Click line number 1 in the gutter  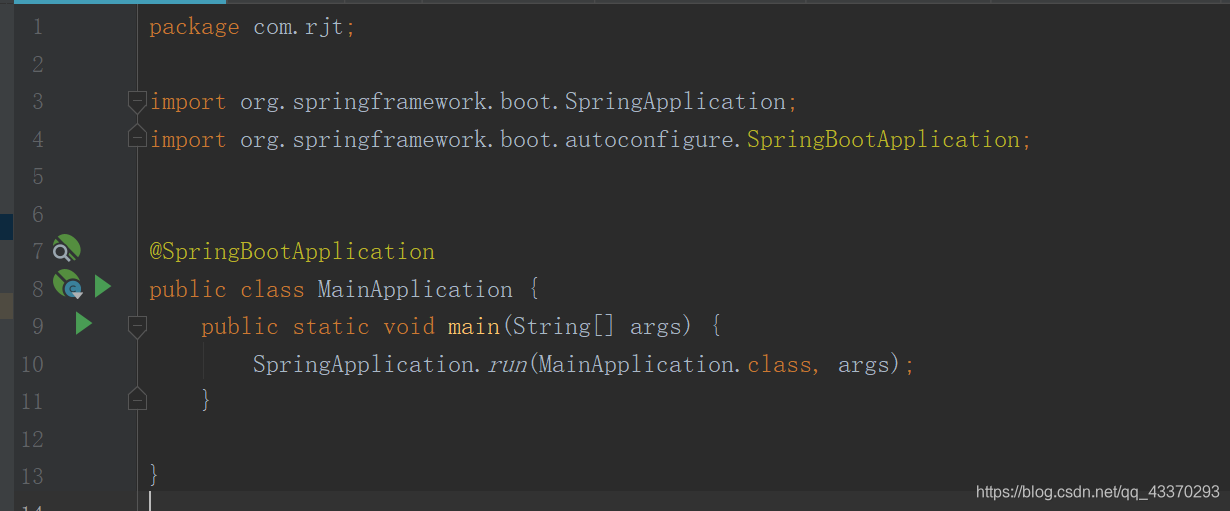point(37,27)
